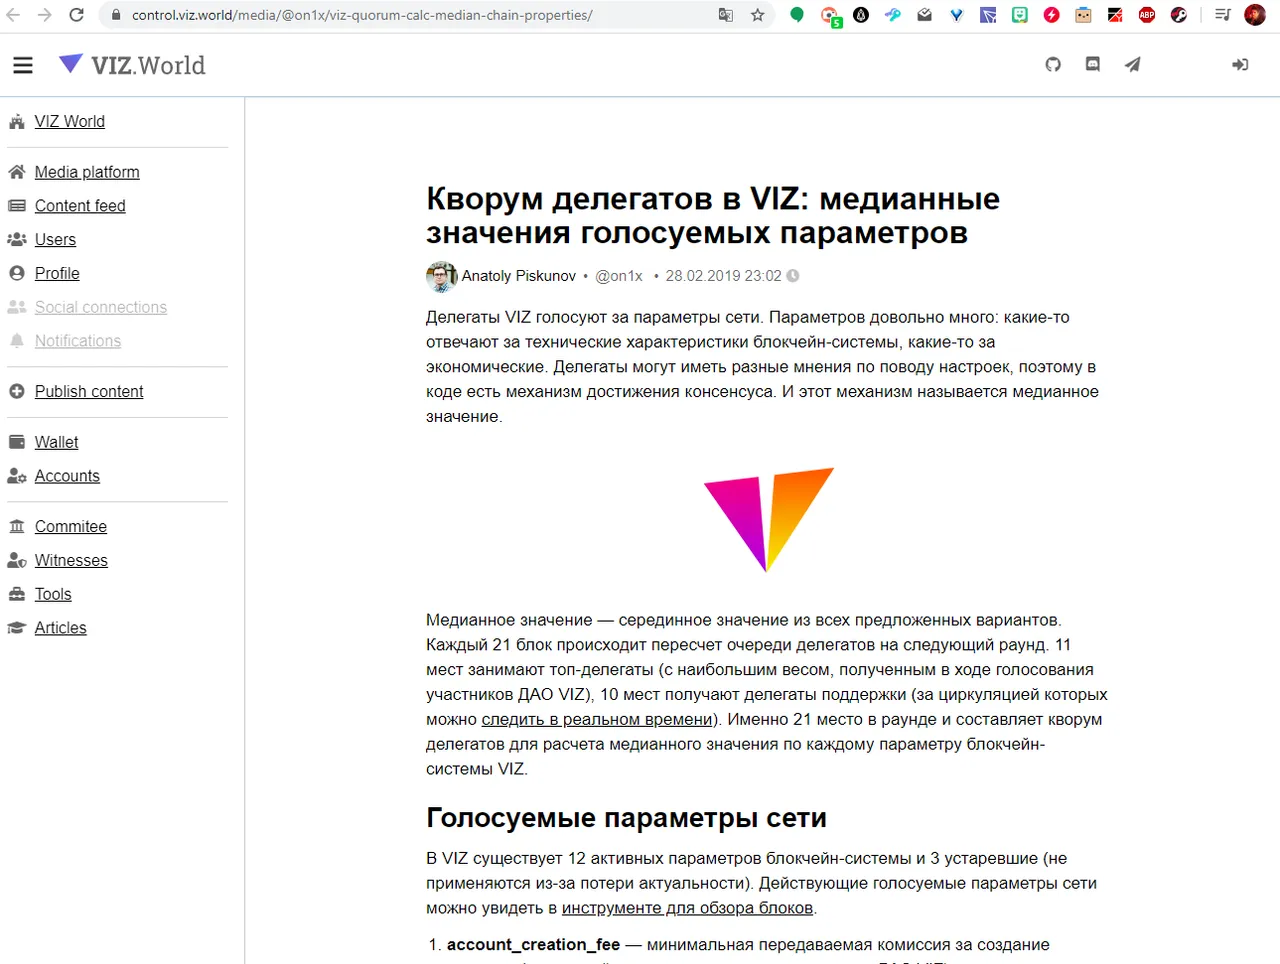The height and width of the screenshot is (964, 1280).
Task: Follow 'следить в реальном времени' link
Action: pos(598,719)
